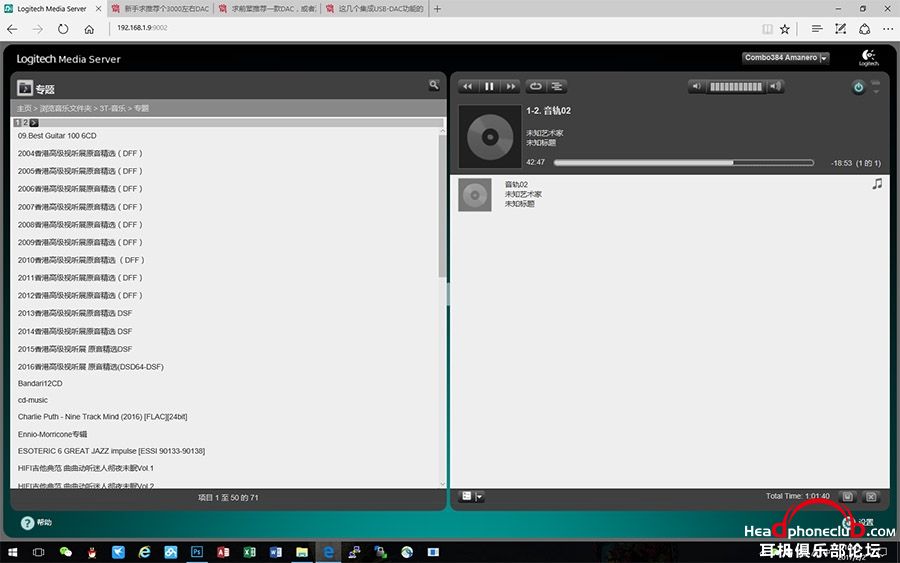Seek within the track progress bar

point(684,163)
